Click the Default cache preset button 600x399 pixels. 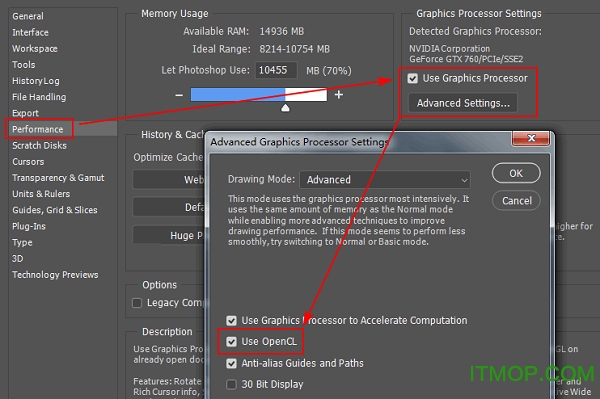(168, 207)
